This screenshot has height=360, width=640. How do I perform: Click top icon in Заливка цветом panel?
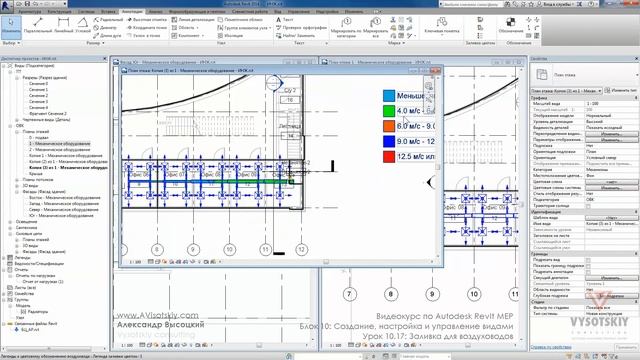(480, 20)
